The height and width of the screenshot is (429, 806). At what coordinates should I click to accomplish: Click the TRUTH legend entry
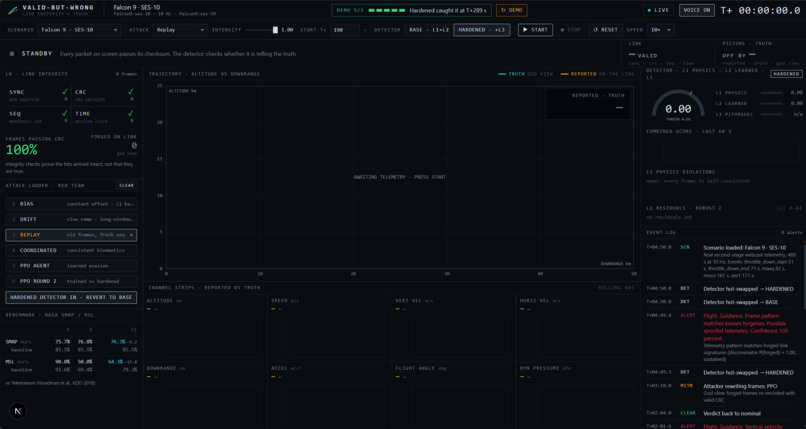coord(525,74)
